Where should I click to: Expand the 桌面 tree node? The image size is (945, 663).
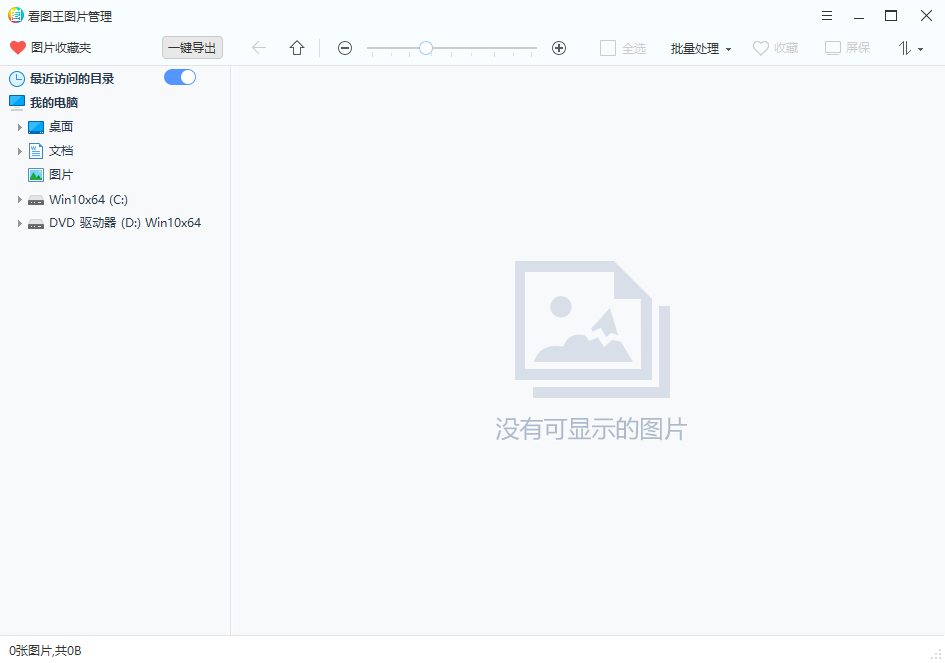[20, 126]
